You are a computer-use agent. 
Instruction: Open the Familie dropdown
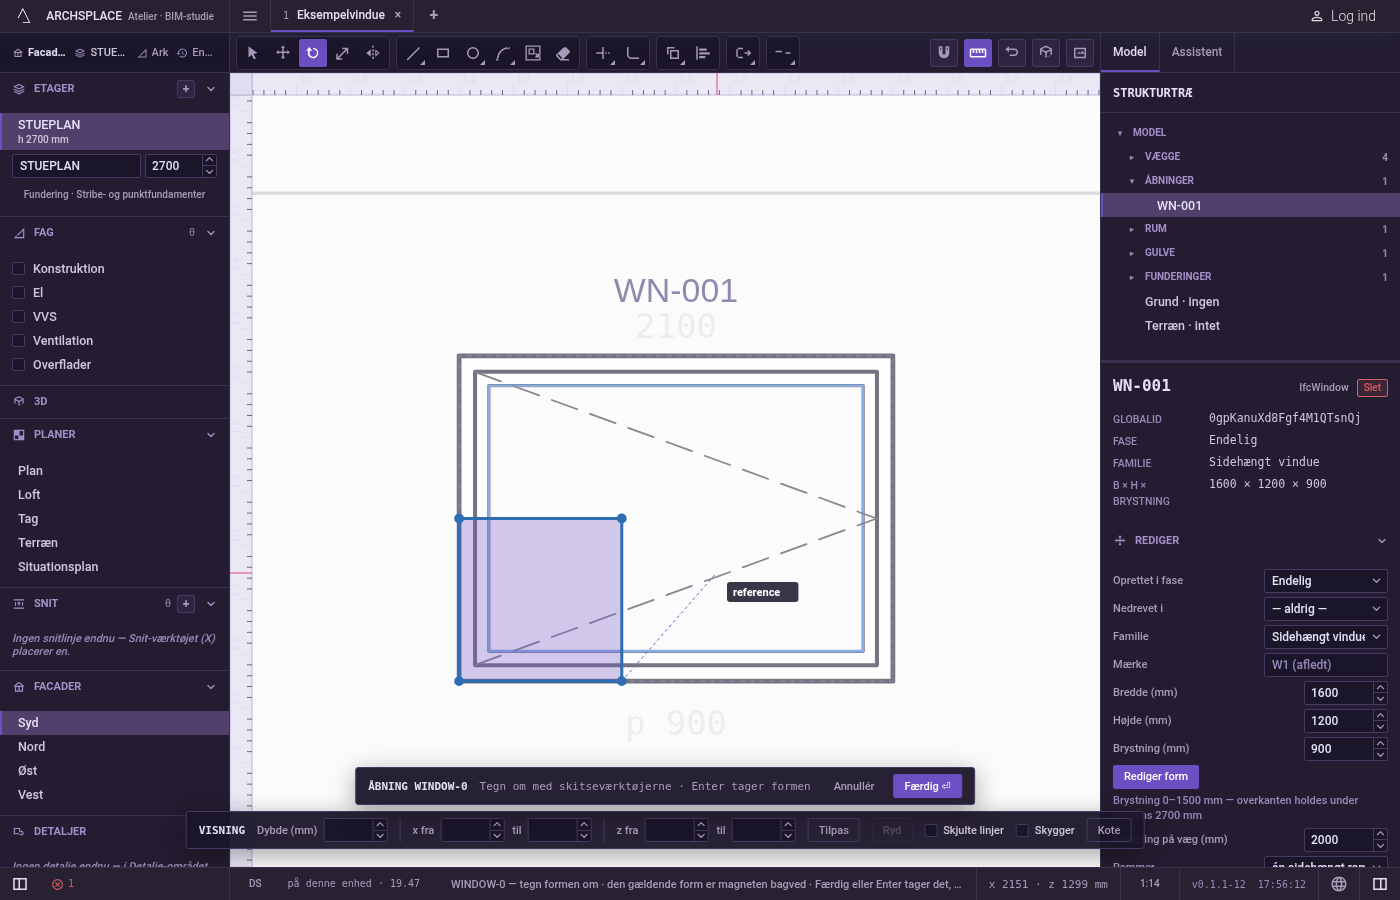point(1326,637)
